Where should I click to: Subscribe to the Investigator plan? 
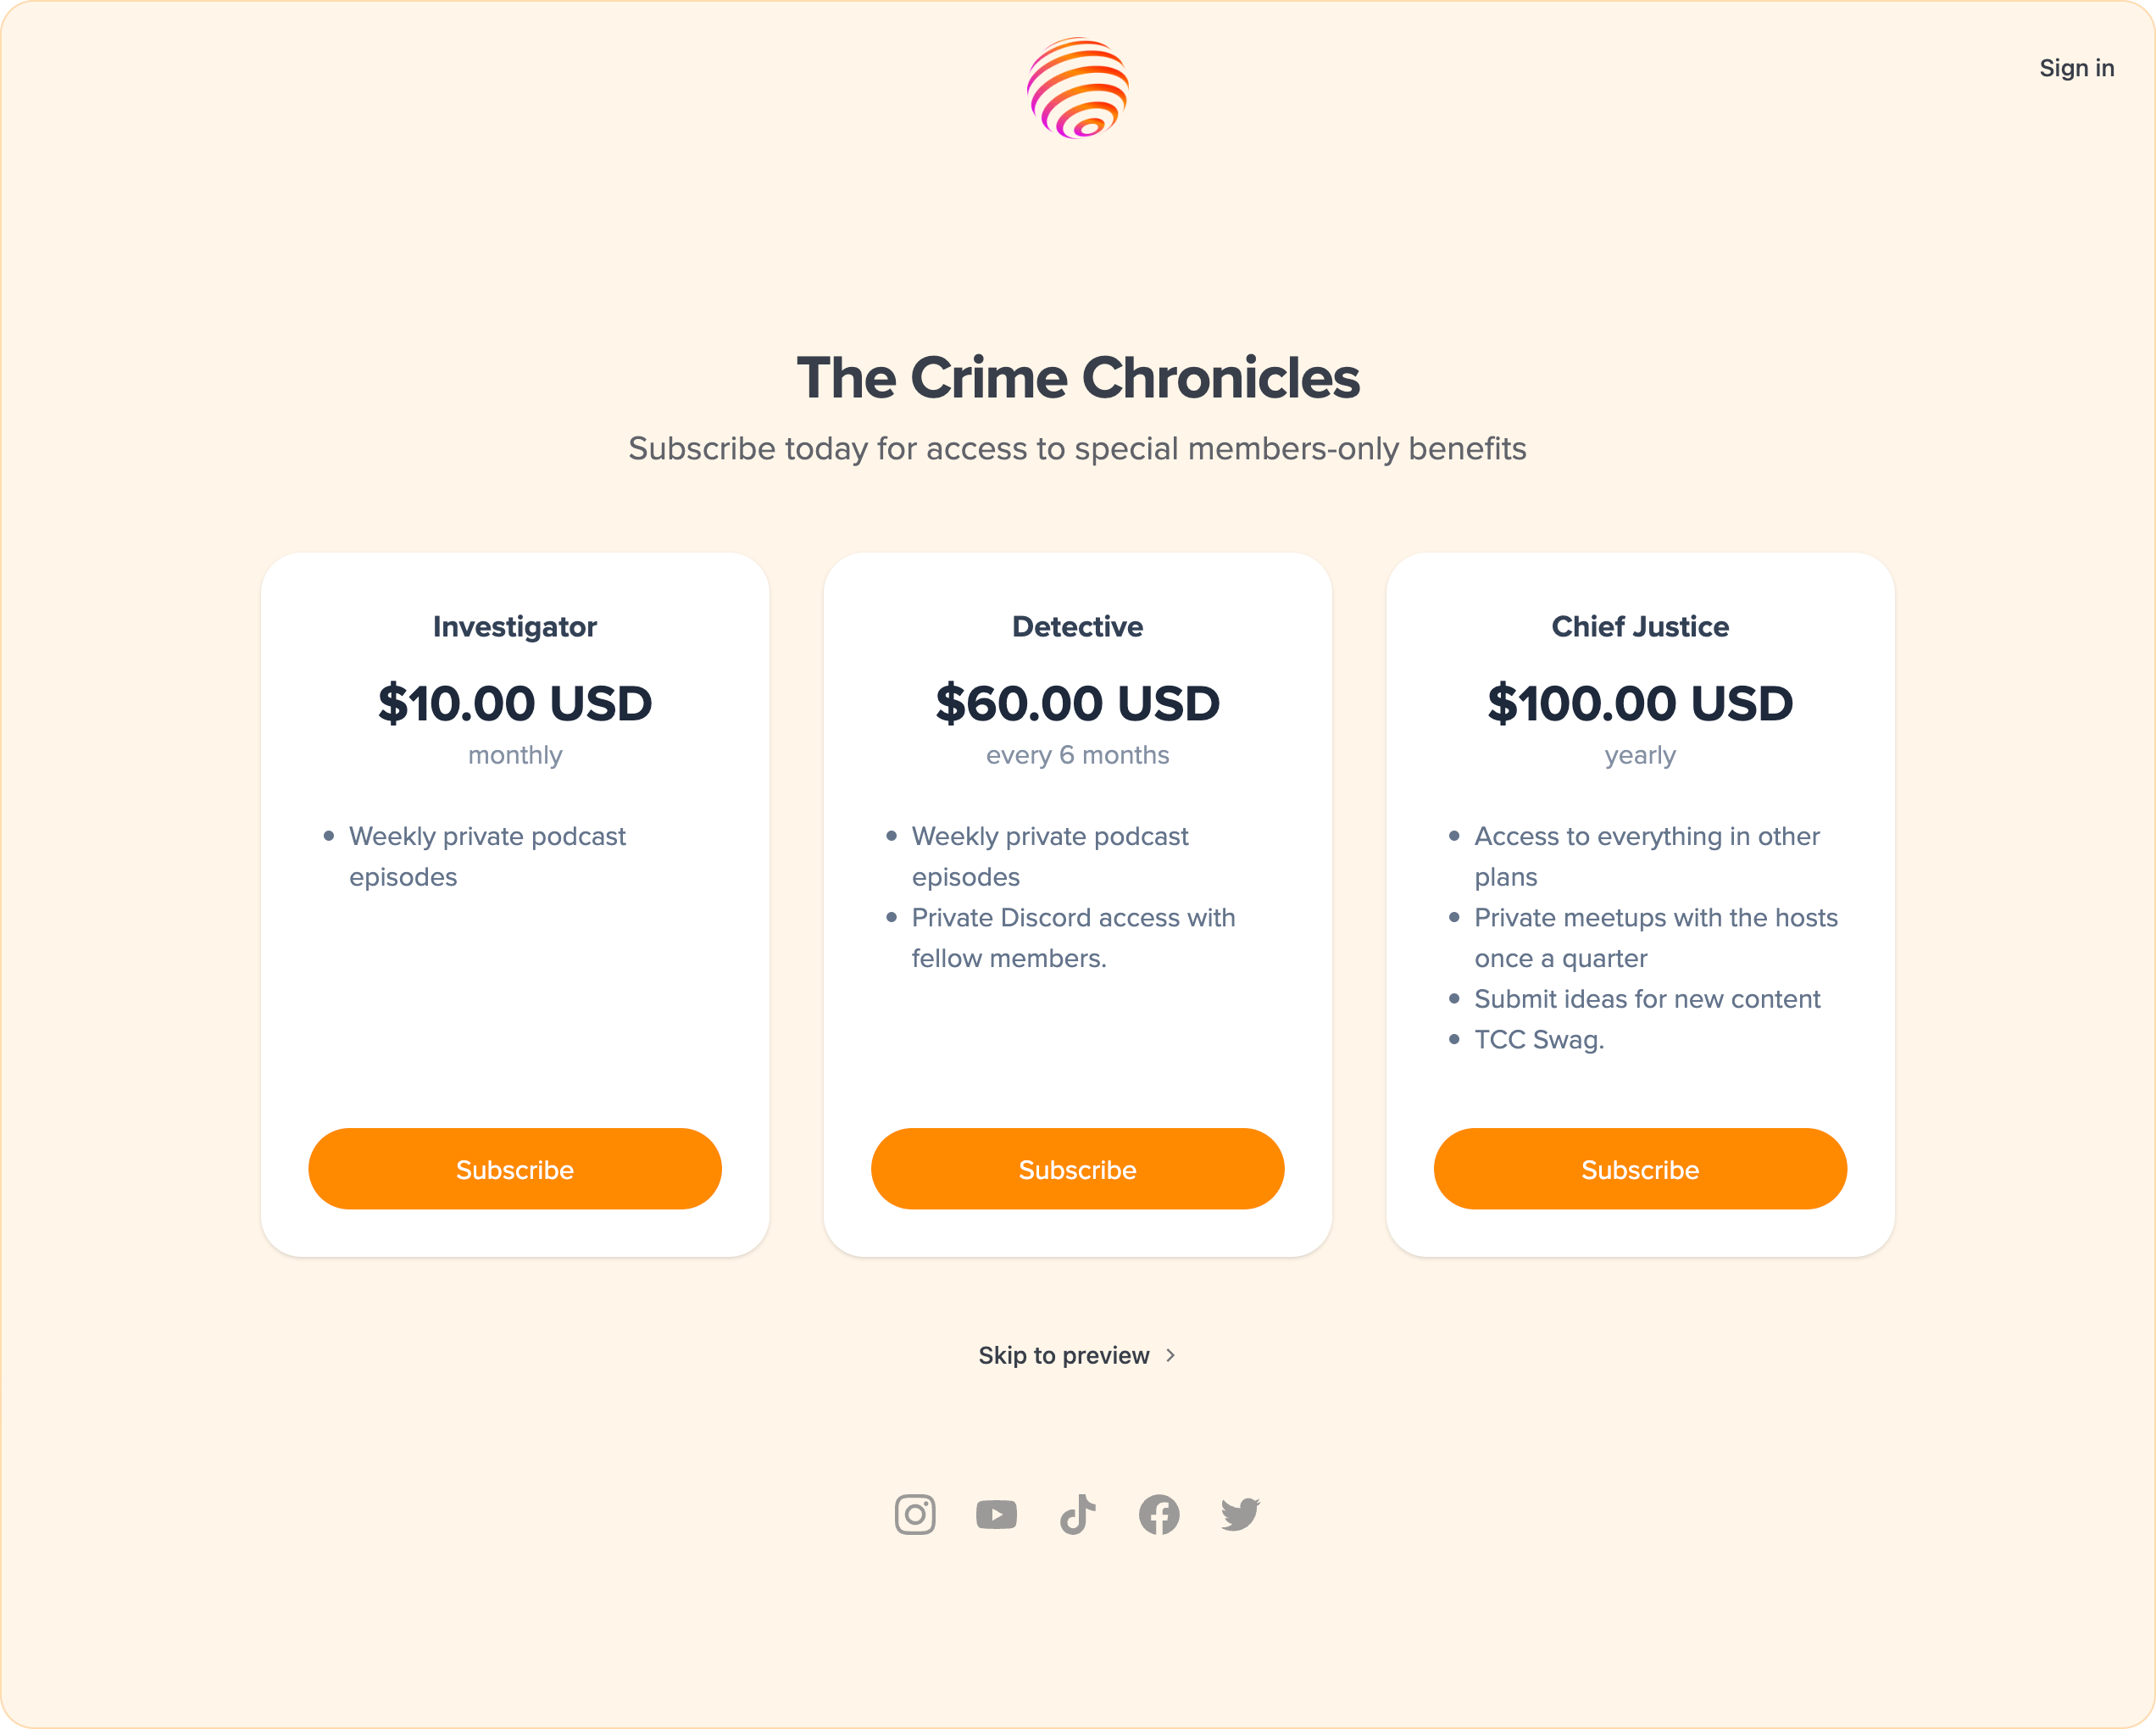[514, 1169]
